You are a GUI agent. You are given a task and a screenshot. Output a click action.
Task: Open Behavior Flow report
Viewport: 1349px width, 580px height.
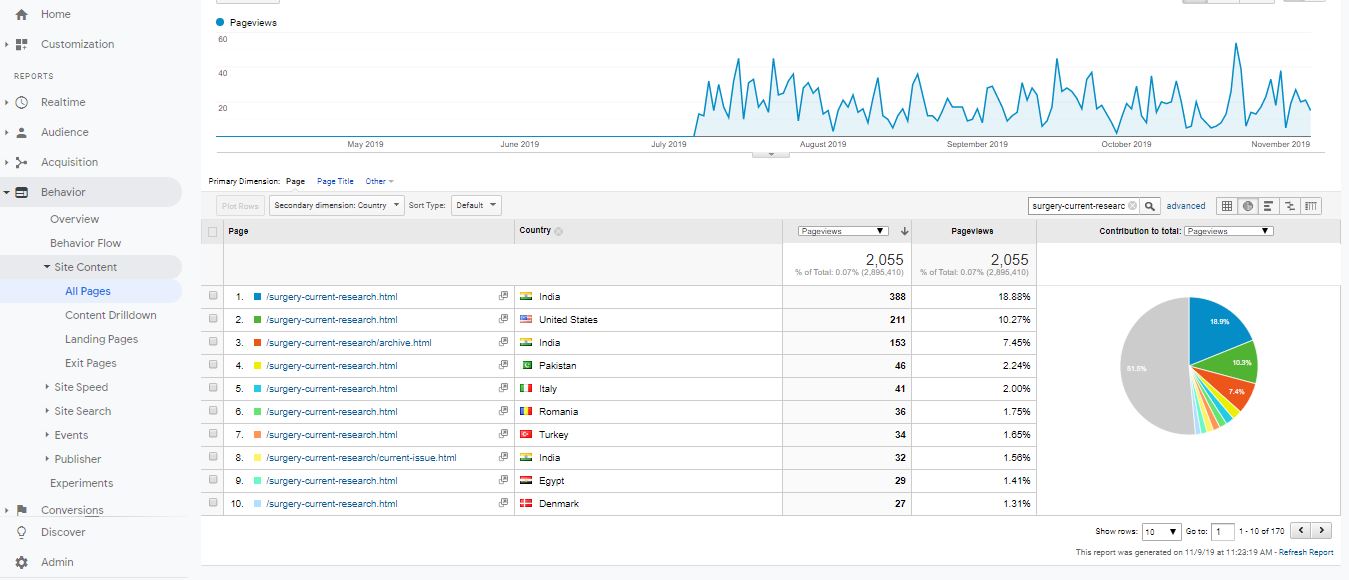(x=86, y=243)
